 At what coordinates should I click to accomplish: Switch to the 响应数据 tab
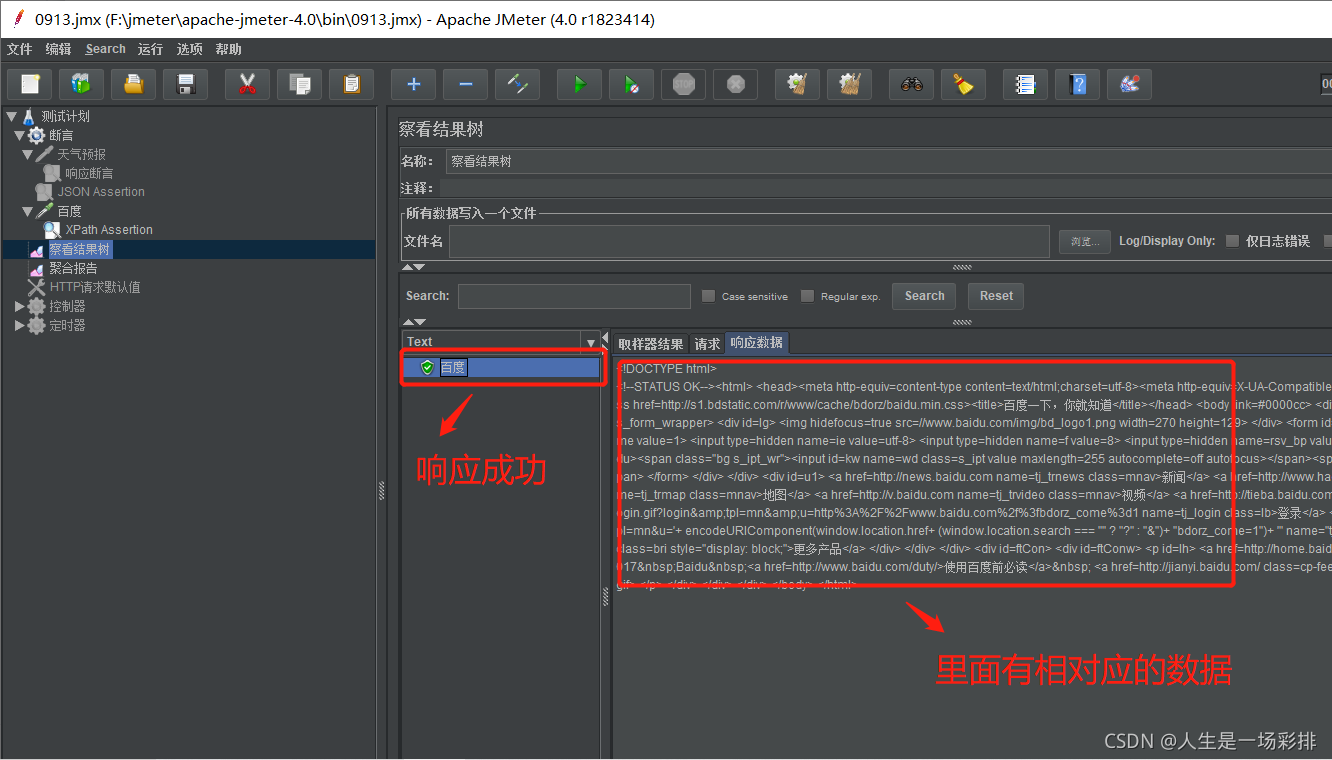point(756,343)
